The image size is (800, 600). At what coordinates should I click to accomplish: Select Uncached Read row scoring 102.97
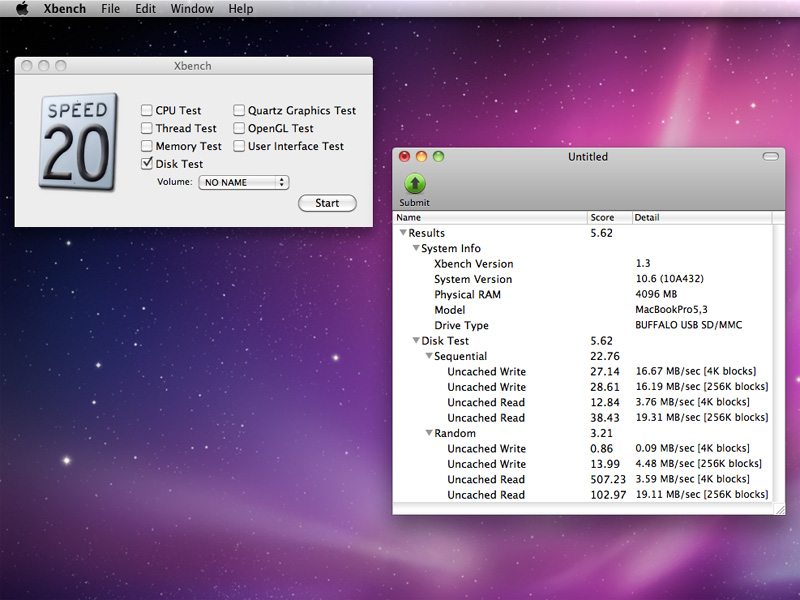point(583,494)
